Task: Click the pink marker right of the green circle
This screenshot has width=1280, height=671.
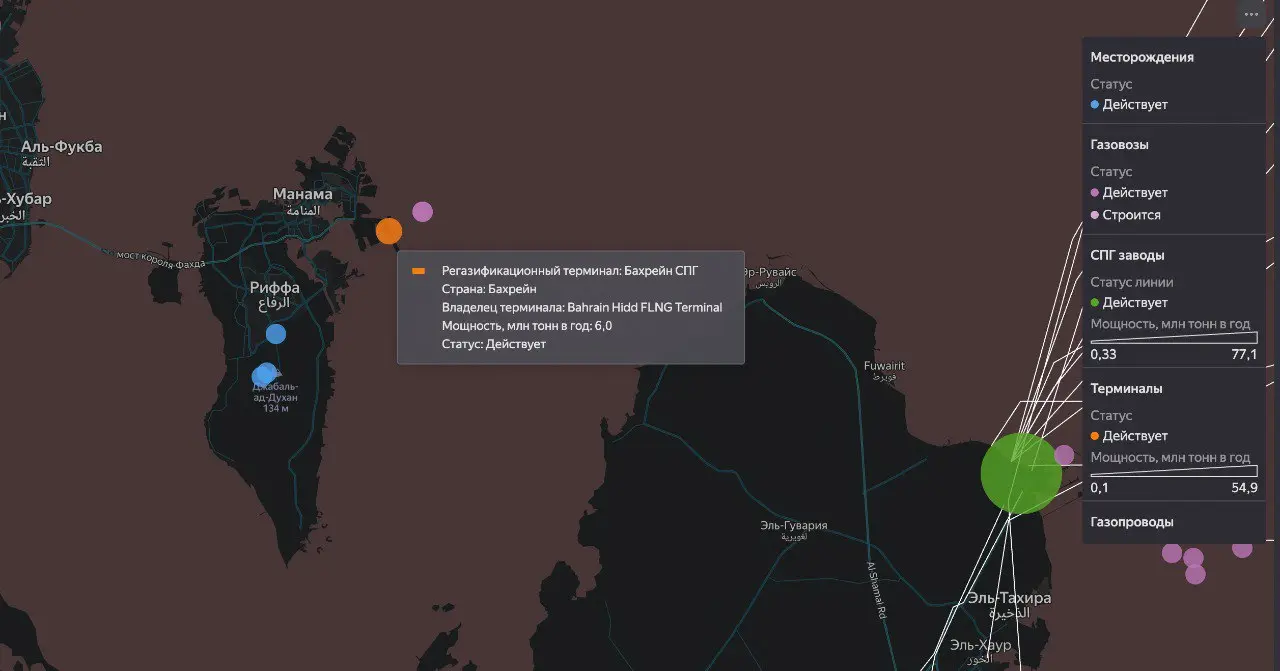Action: click(x=1064, y=455)
